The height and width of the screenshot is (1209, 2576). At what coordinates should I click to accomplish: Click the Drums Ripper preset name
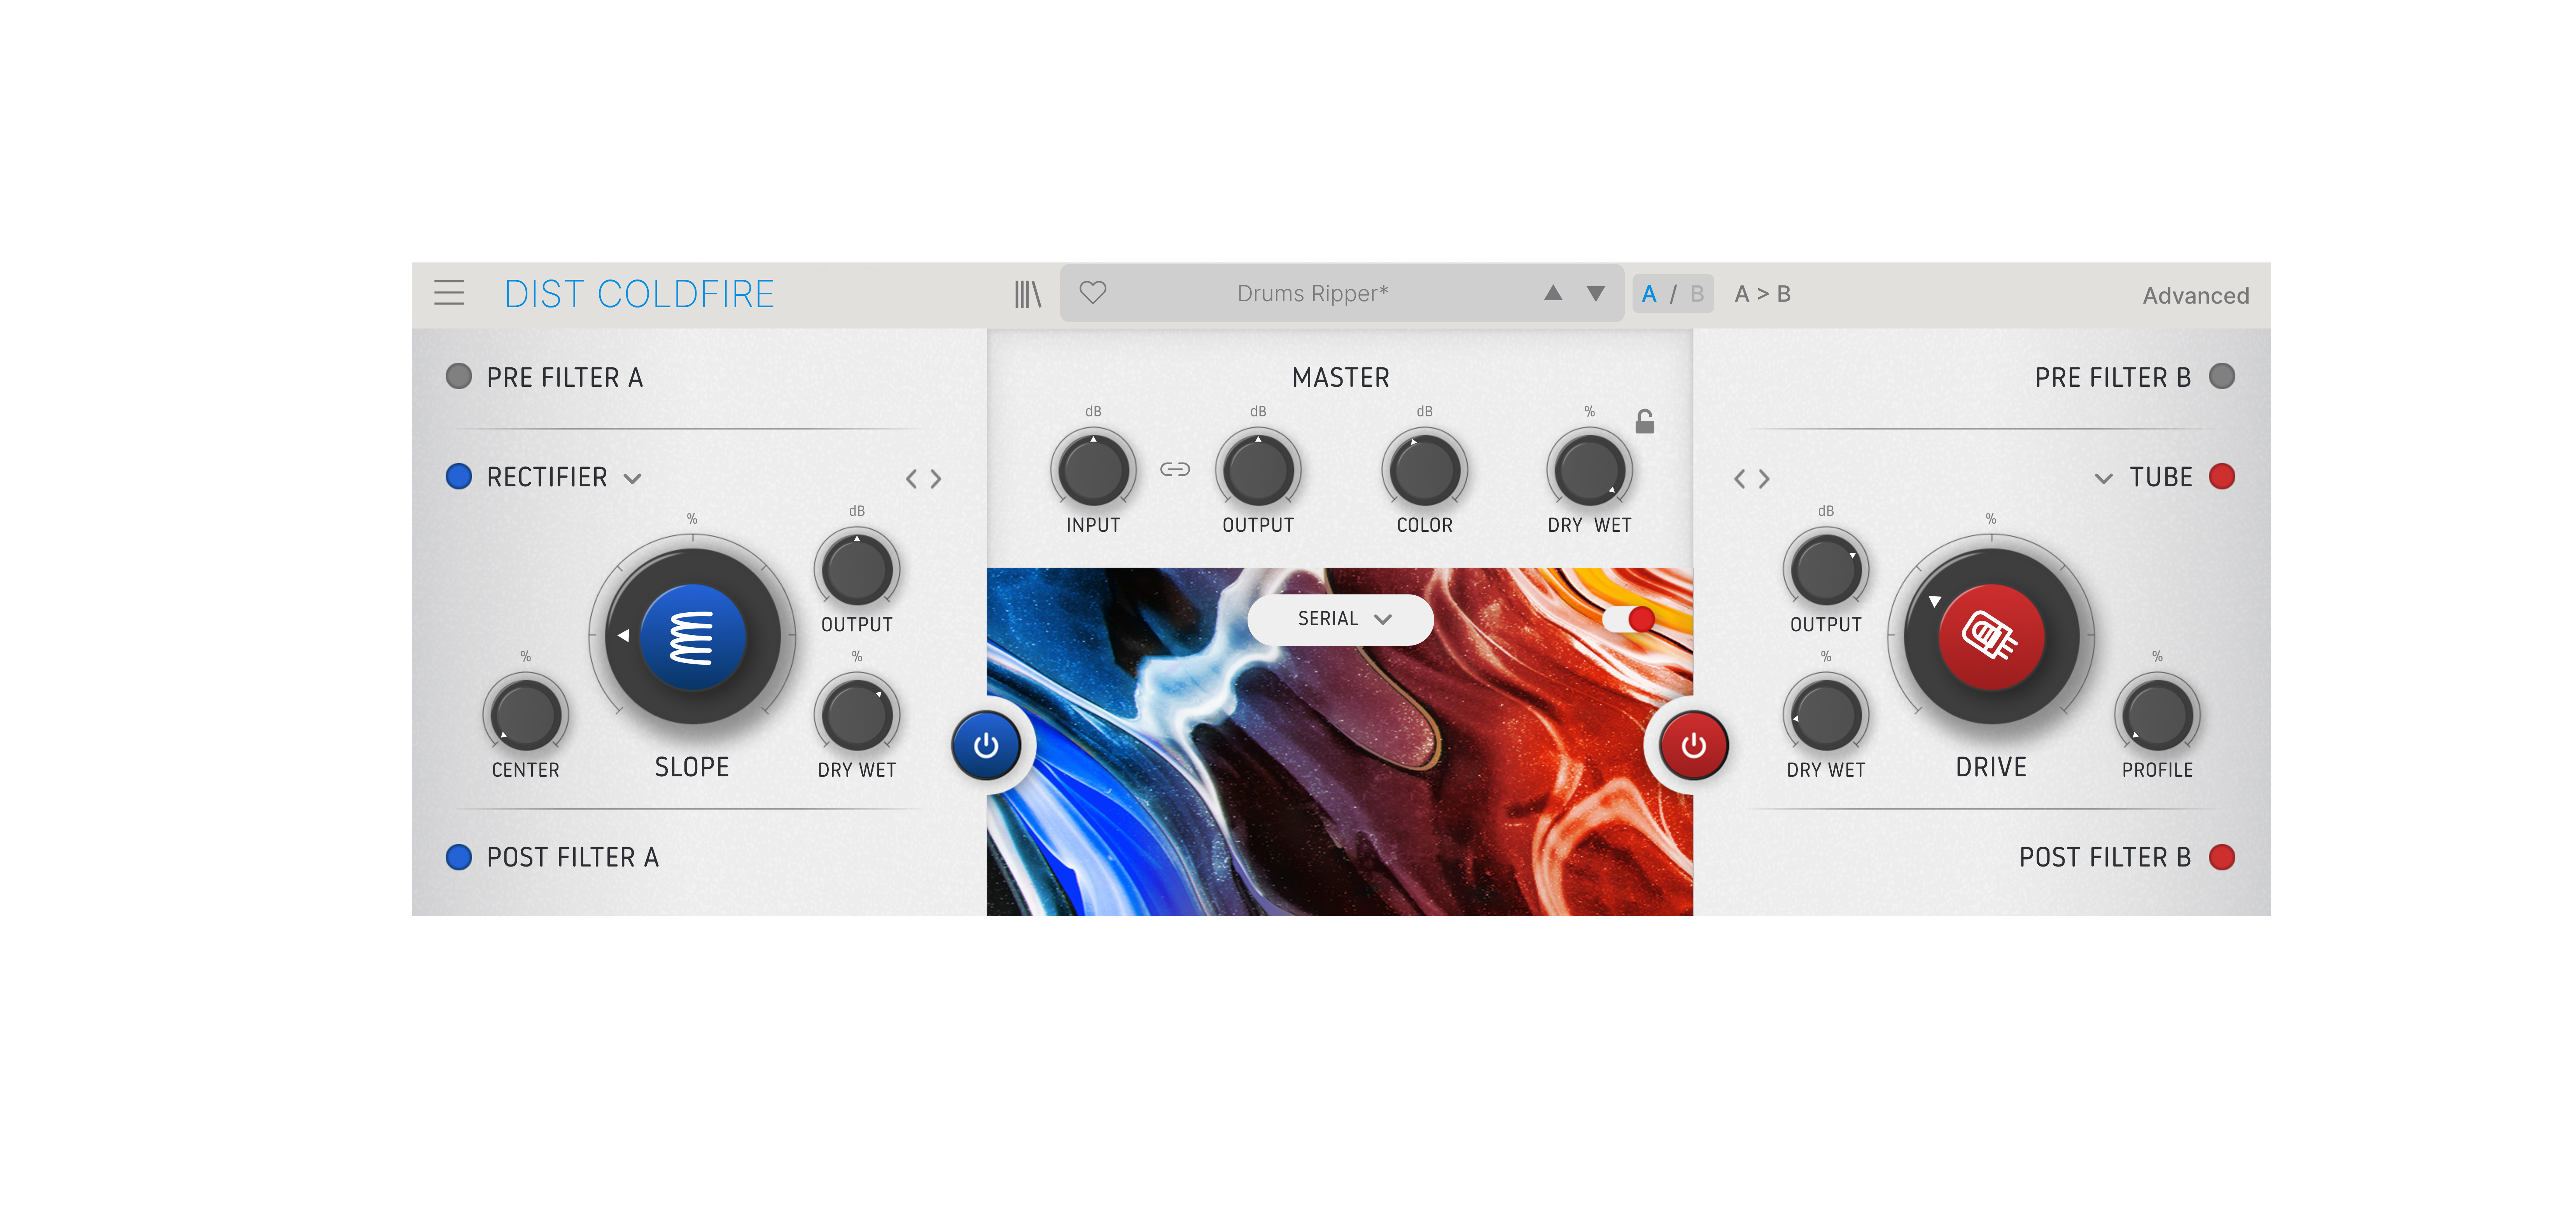[x=1312, y=293]
